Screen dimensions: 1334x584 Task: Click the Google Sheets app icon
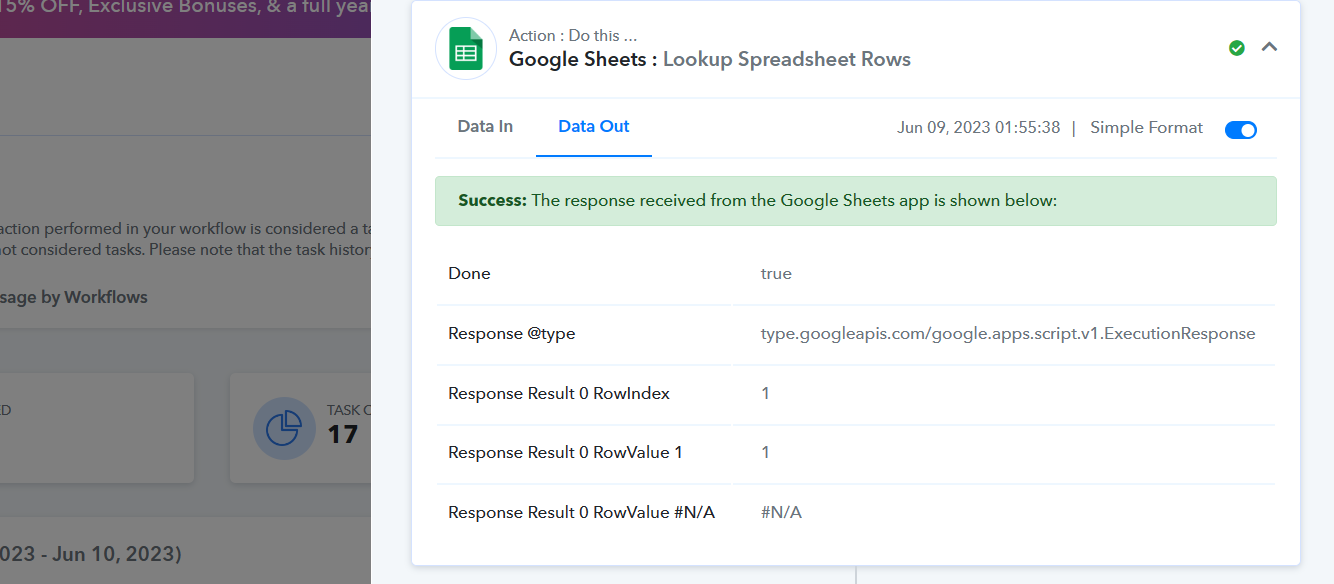(466, 49)
